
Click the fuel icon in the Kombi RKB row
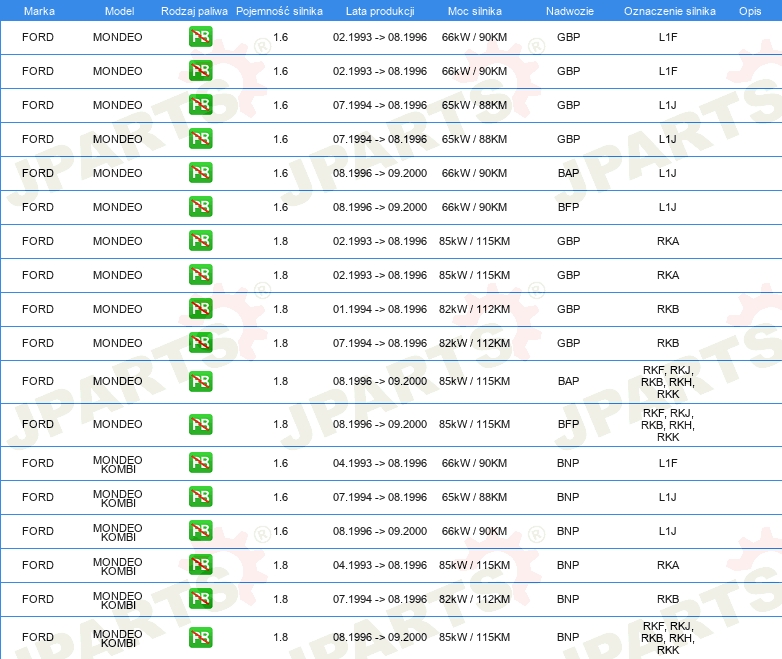[200, 598]
